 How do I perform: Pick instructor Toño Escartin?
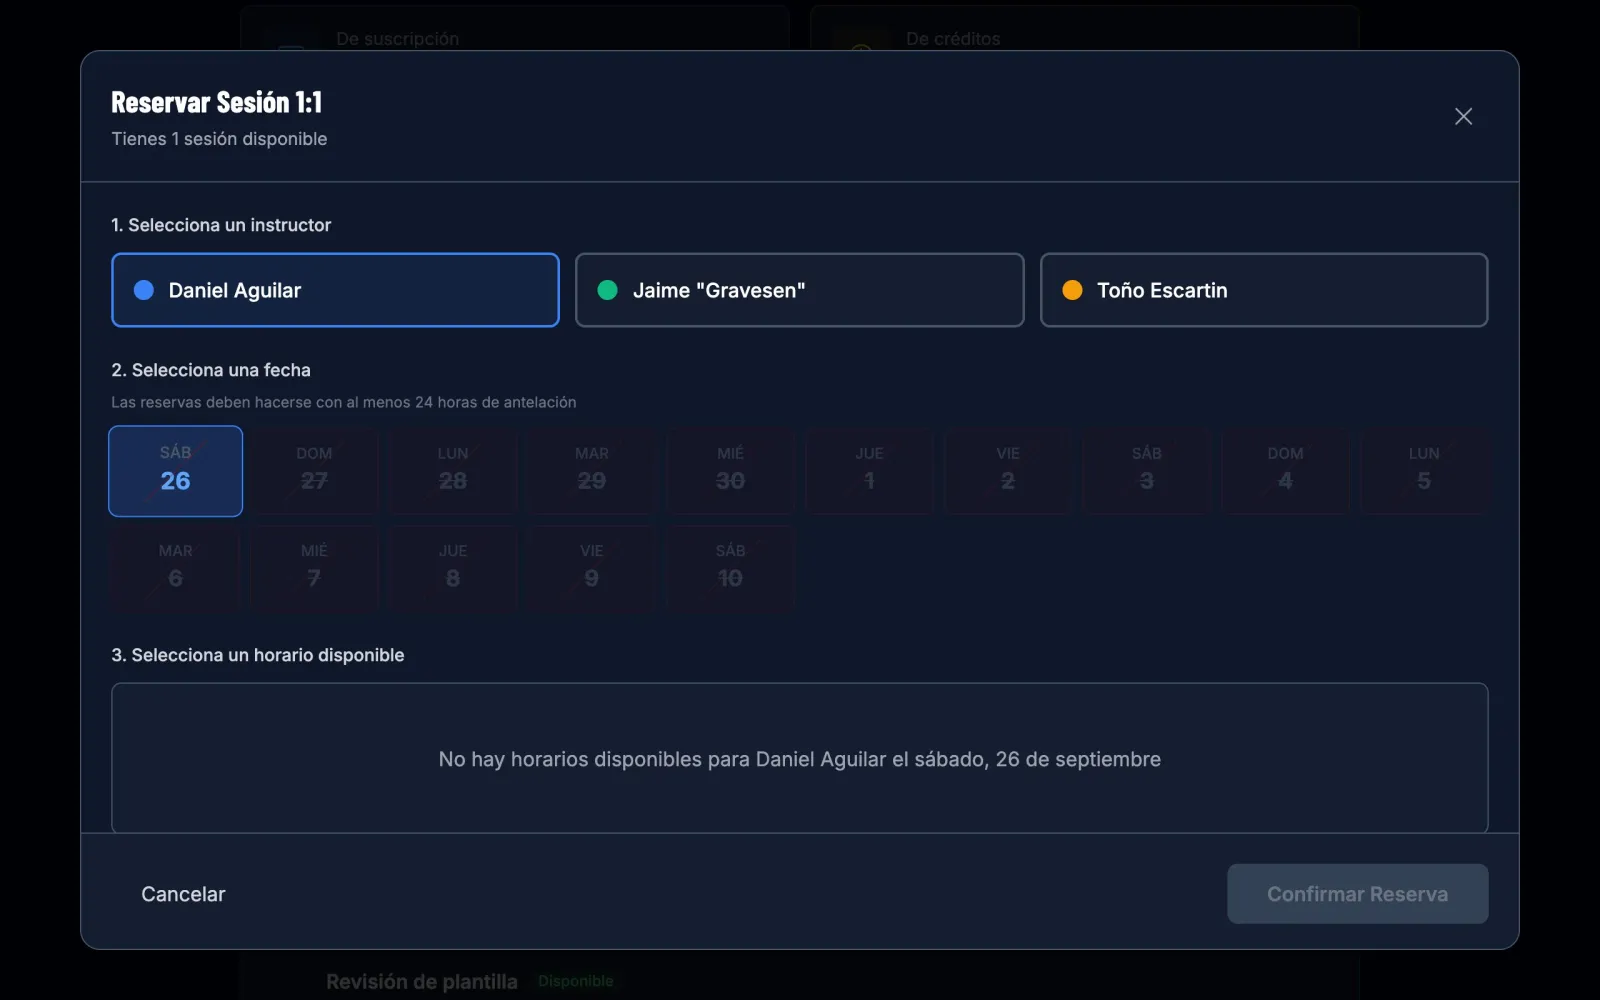pos(1264,290)
